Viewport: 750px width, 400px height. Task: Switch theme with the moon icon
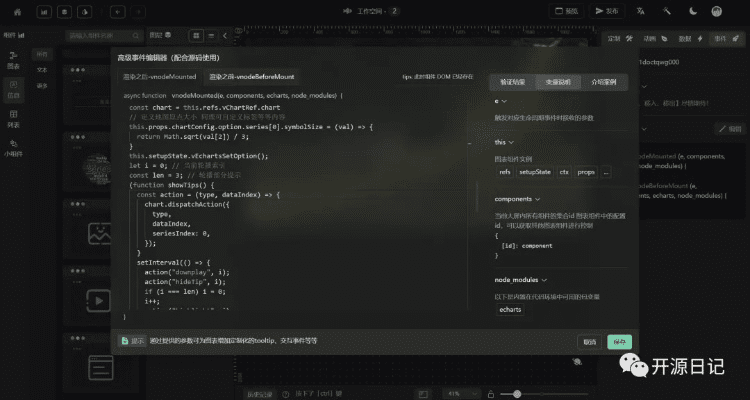(x=693, y=11)
